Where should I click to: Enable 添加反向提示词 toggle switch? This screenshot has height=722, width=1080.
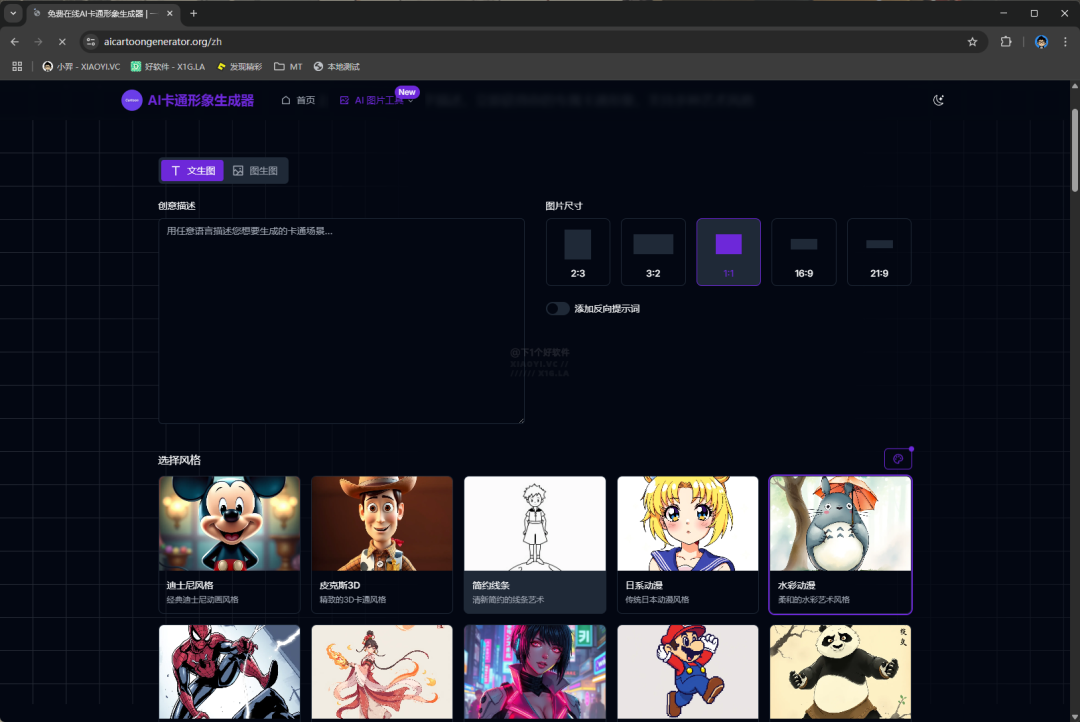pos(558,309)
